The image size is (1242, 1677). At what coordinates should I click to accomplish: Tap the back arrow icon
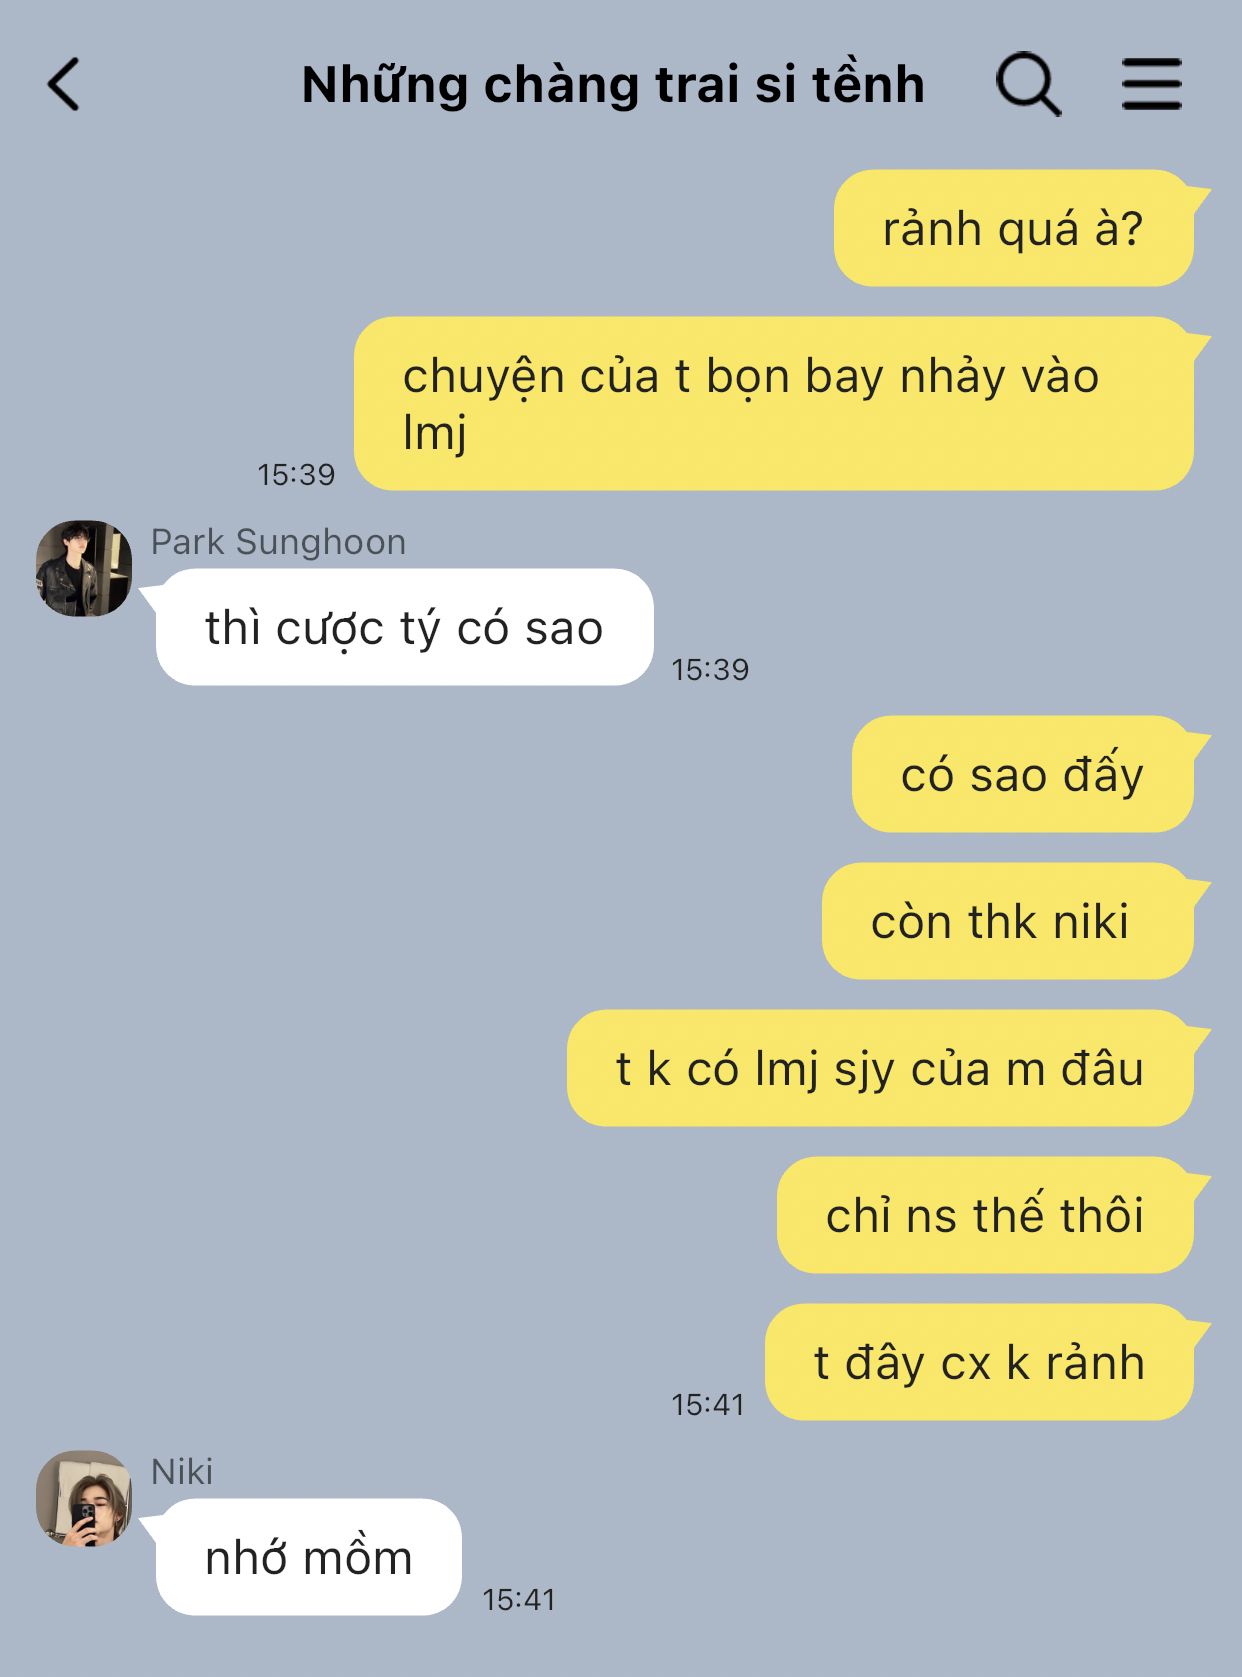click(64, 84)
